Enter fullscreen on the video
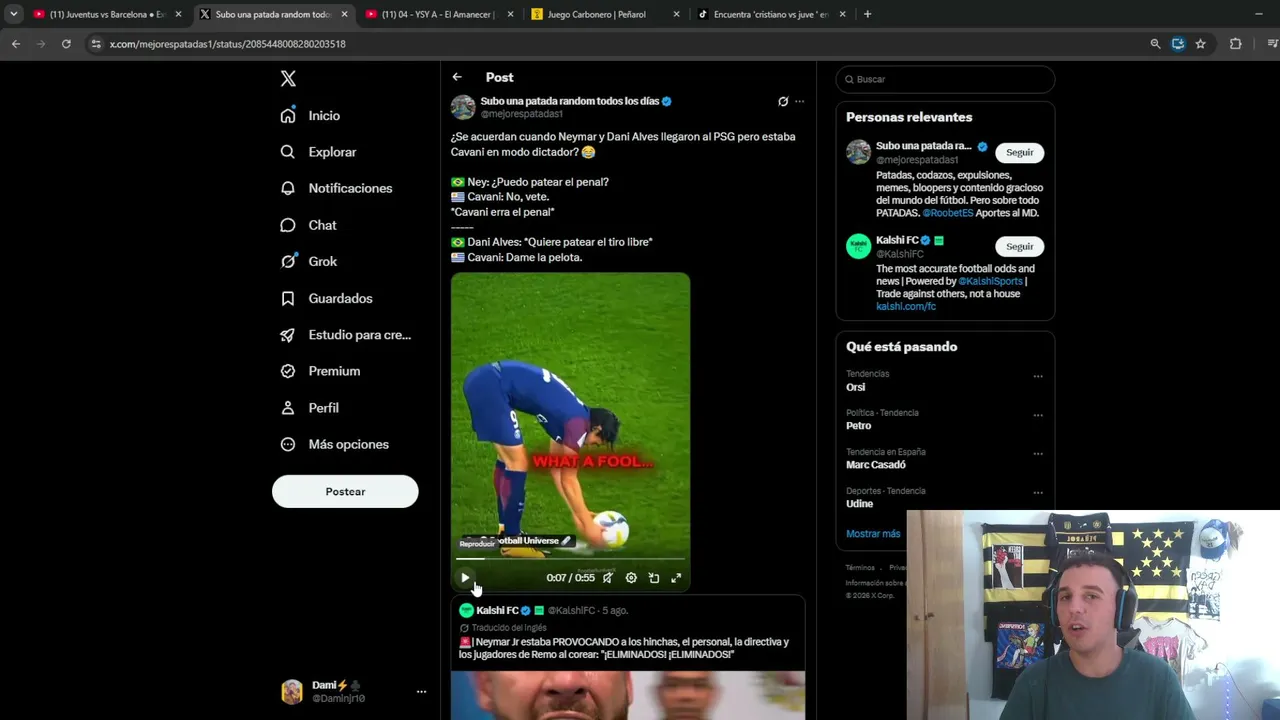The width and height of the screenshot is (1280, 720). [x=676, y=577]
